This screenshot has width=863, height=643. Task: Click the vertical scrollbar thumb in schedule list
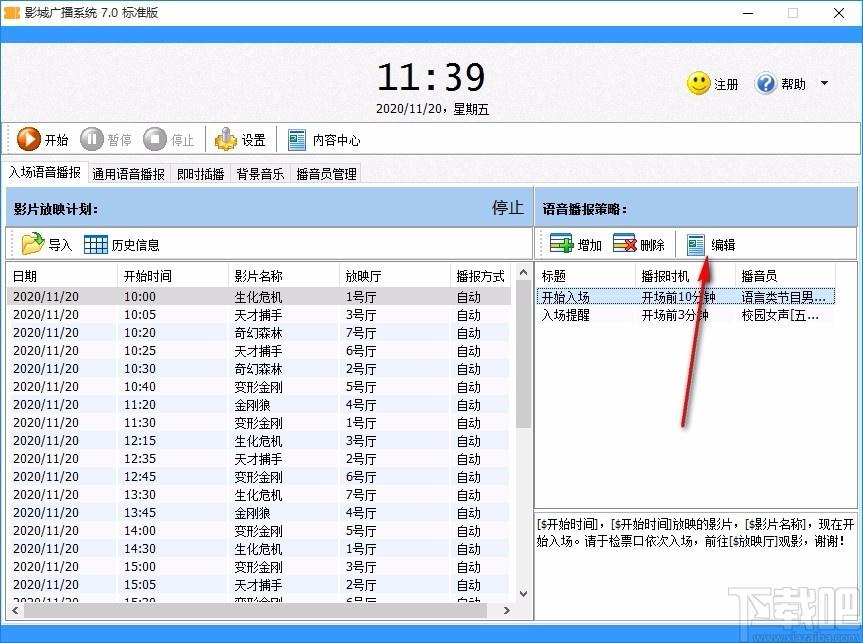523,353
